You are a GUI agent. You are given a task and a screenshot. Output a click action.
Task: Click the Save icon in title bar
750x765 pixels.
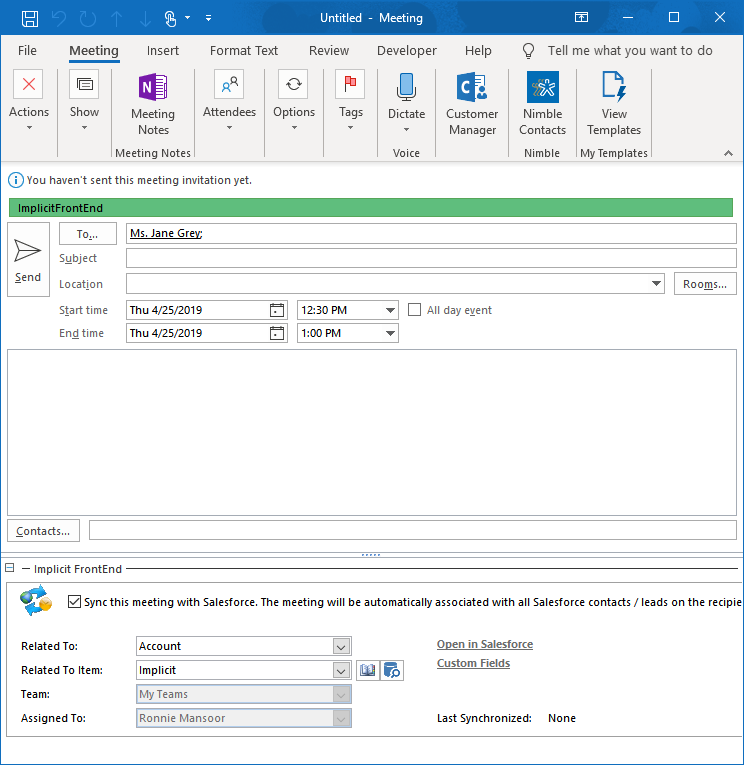click(x=30, y=18)
